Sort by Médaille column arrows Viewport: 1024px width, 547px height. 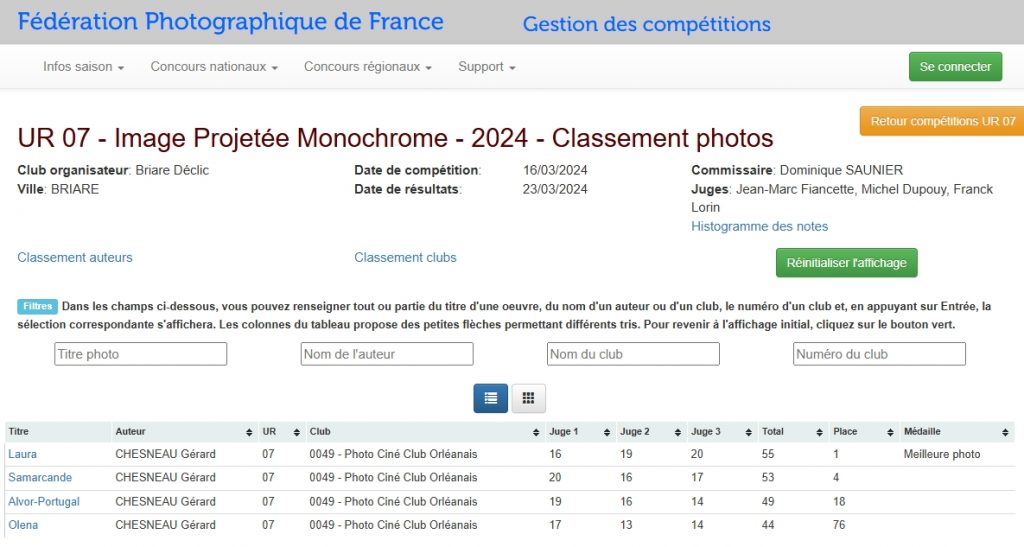1005,432
